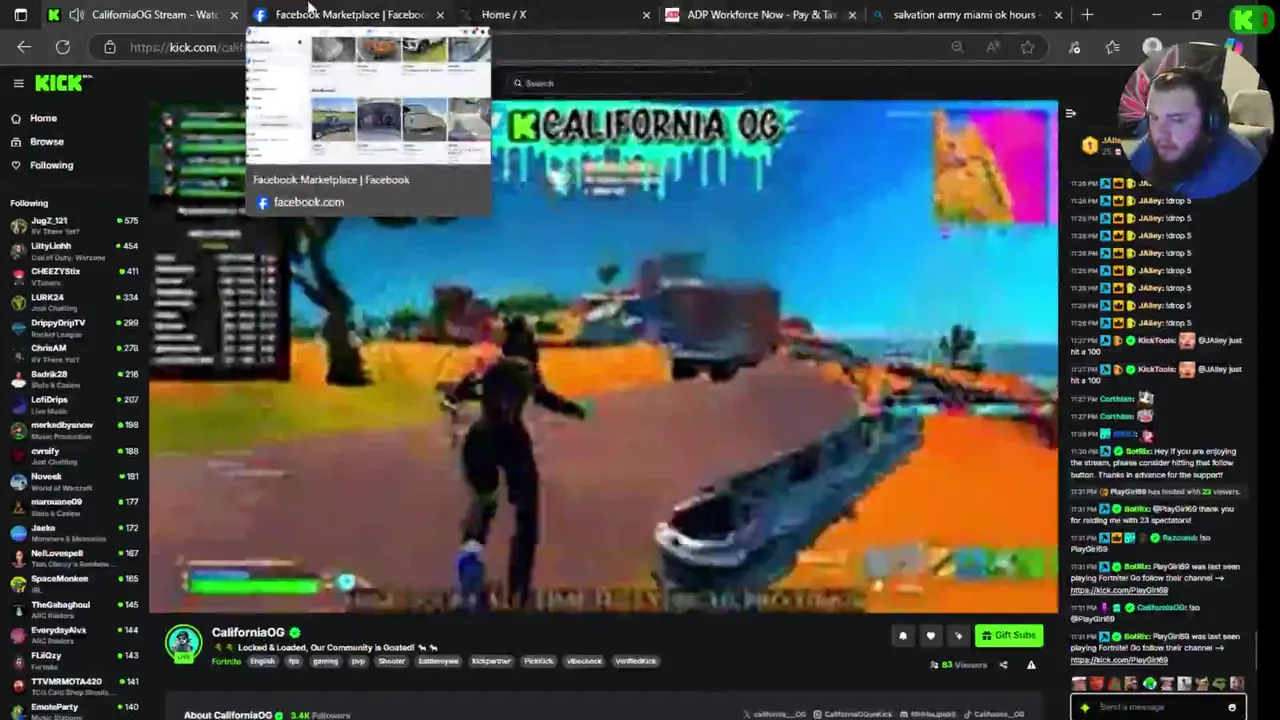Open tab actions menu icon
Viewport: 1280px width, 720px height.
tap(20, 15)
